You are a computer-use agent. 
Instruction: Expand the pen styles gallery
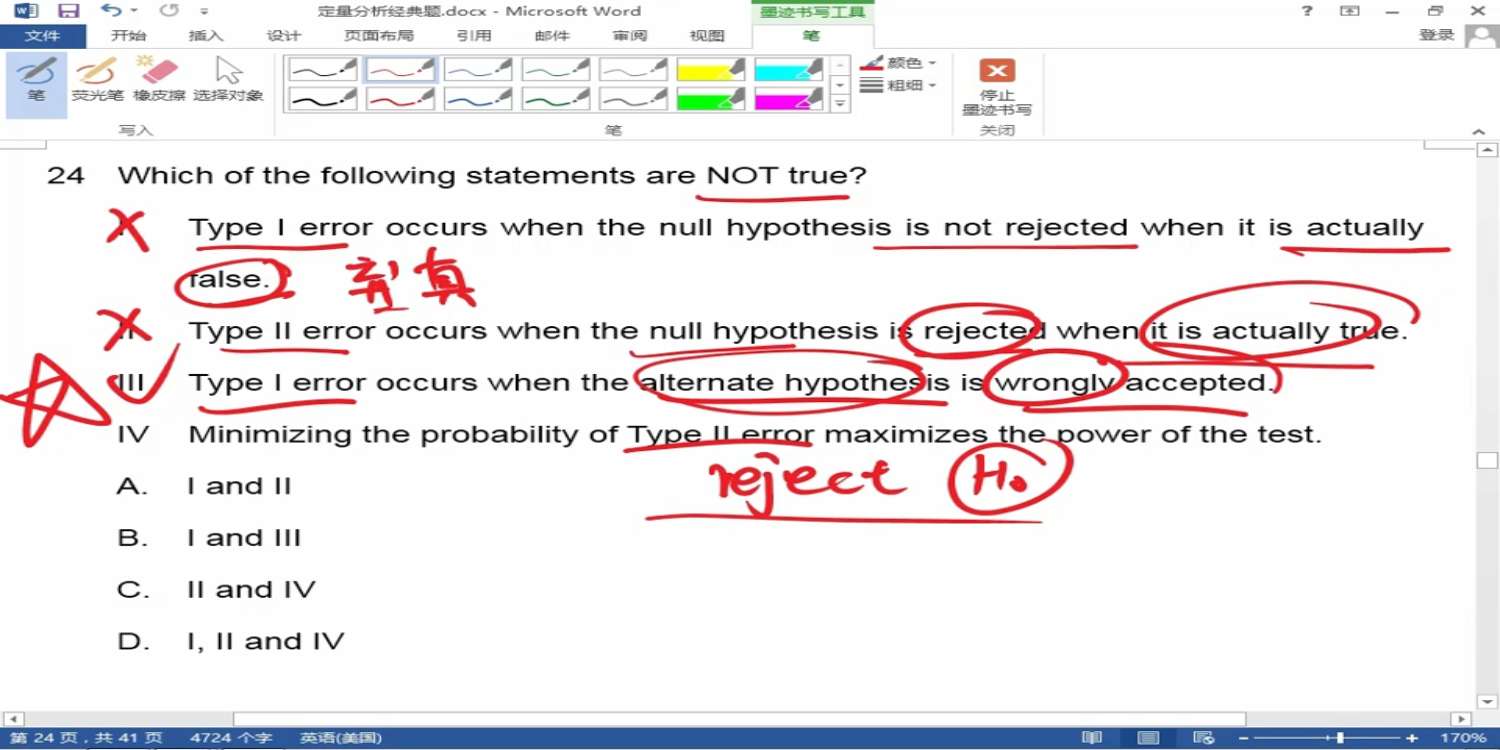pos(840,104)
